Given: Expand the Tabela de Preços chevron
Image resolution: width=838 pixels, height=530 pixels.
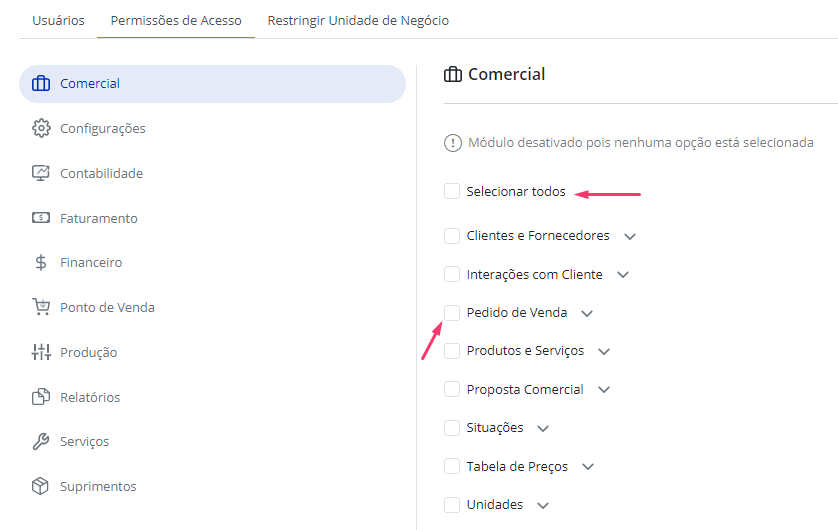Looking at the screenshot, I should click(x=588, y=467).
